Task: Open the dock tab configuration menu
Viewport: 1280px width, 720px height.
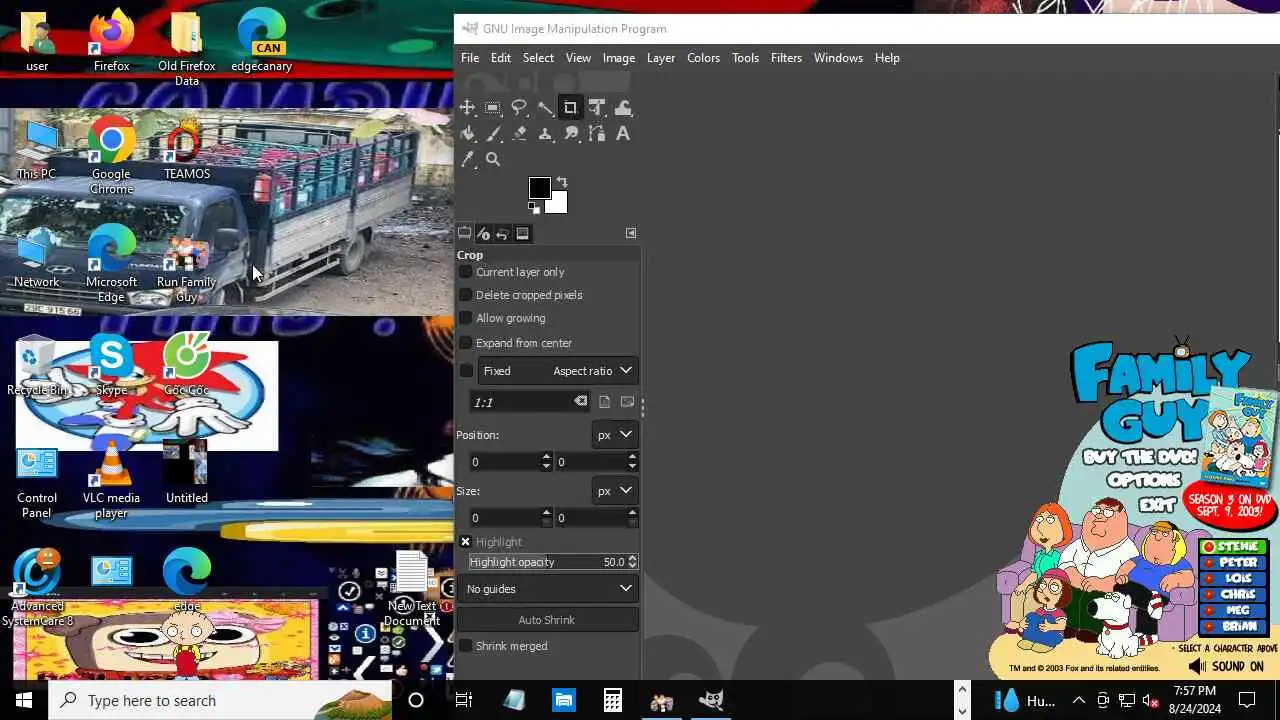Action: click(631, 233)
